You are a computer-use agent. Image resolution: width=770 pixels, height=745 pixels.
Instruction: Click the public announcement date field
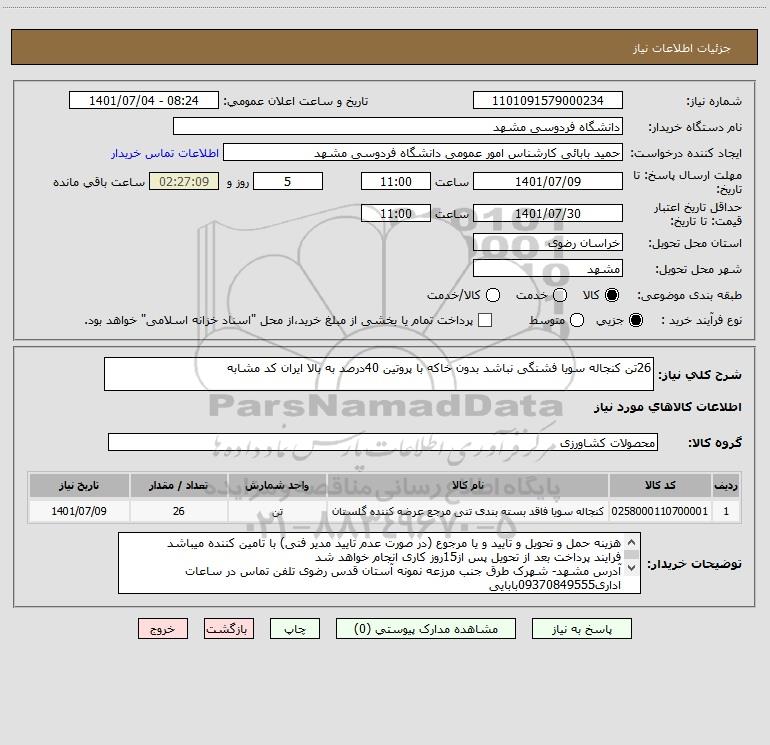(x=144, y=100)
